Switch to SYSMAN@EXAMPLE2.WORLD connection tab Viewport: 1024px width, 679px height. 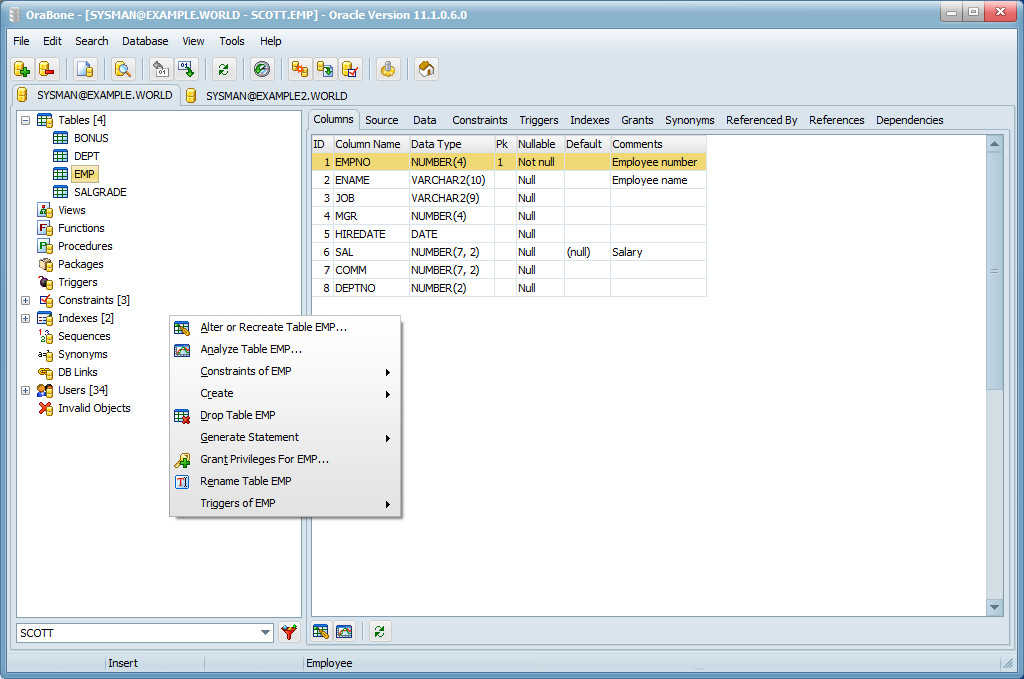click(267, 96)
